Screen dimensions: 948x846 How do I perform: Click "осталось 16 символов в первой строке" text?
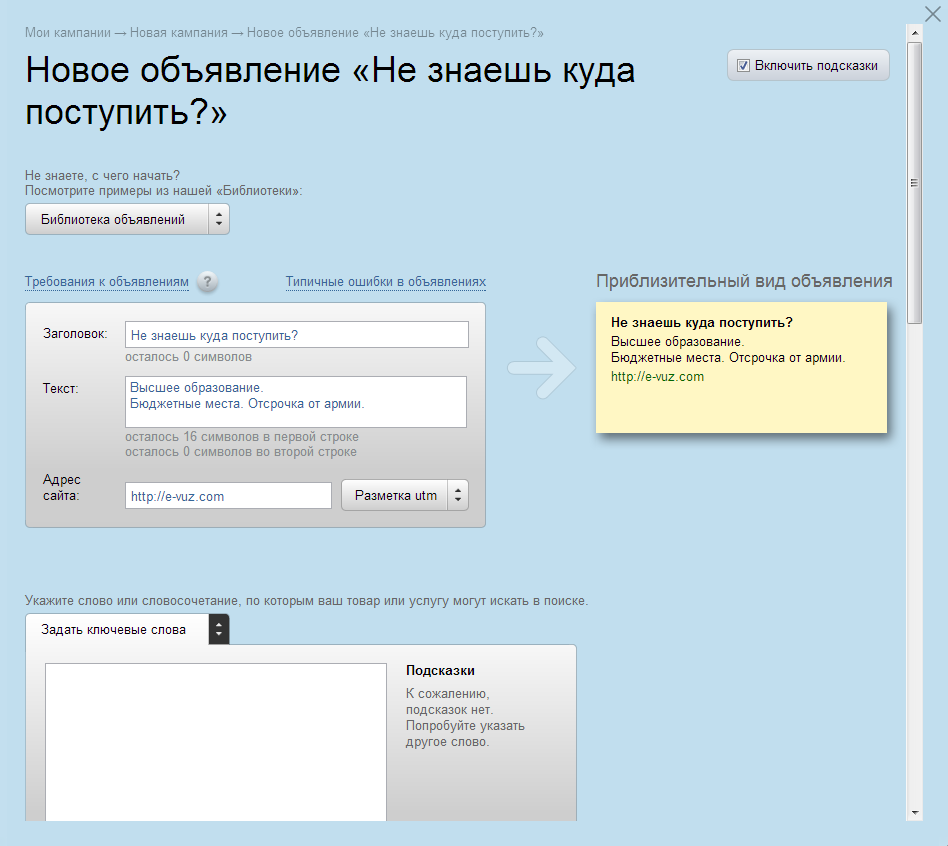point(242,437)
